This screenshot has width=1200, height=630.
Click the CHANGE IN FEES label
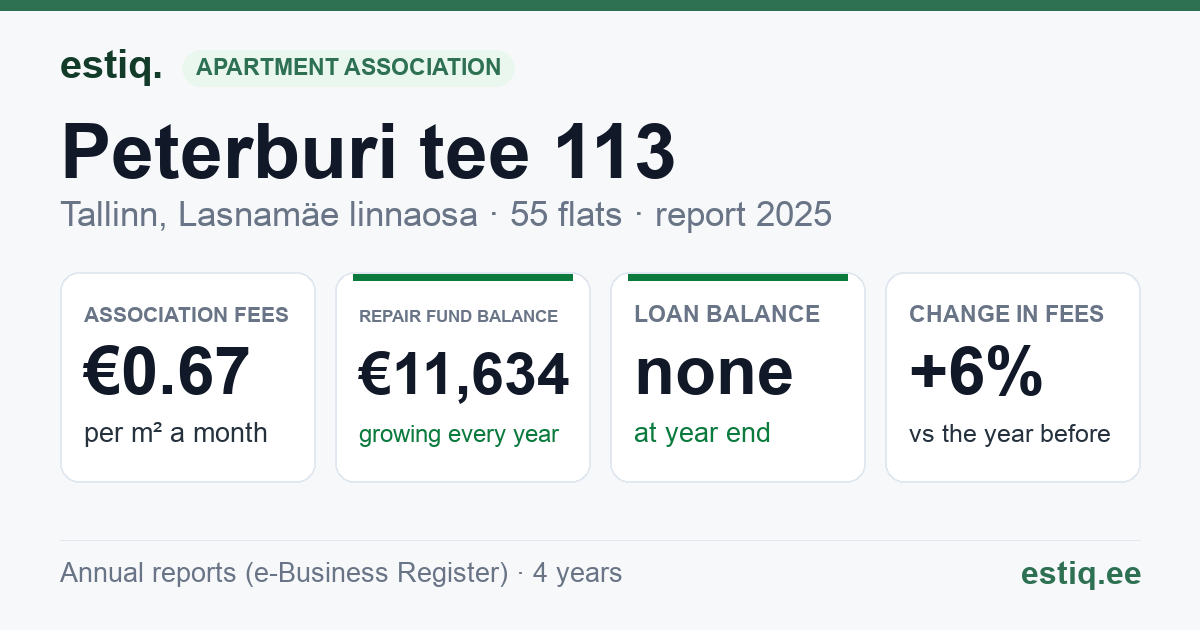click(x=1006, y=314)
